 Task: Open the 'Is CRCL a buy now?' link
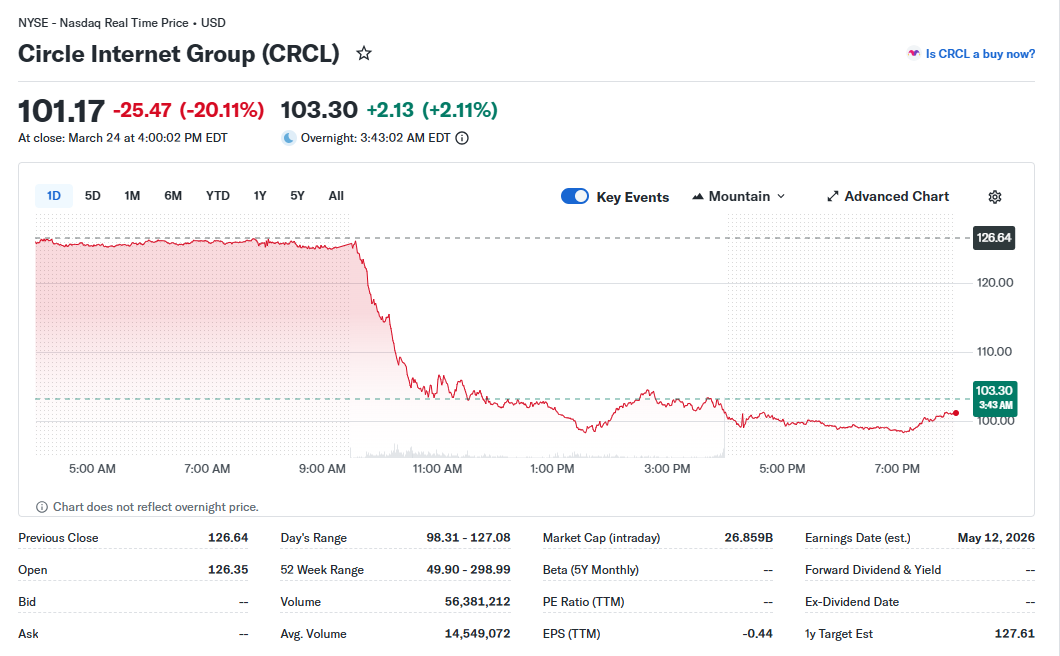[980, 54]
